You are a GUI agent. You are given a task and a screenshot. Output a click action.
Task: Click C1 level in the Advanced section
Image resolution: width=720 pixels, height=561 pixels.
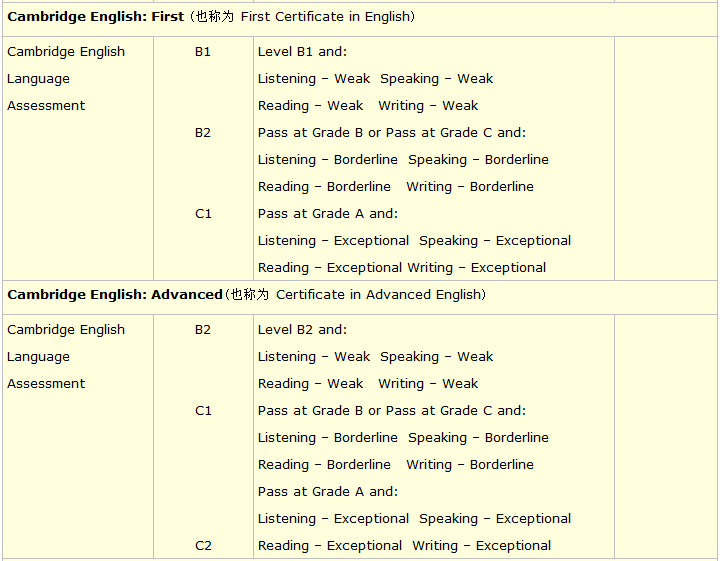203,410
